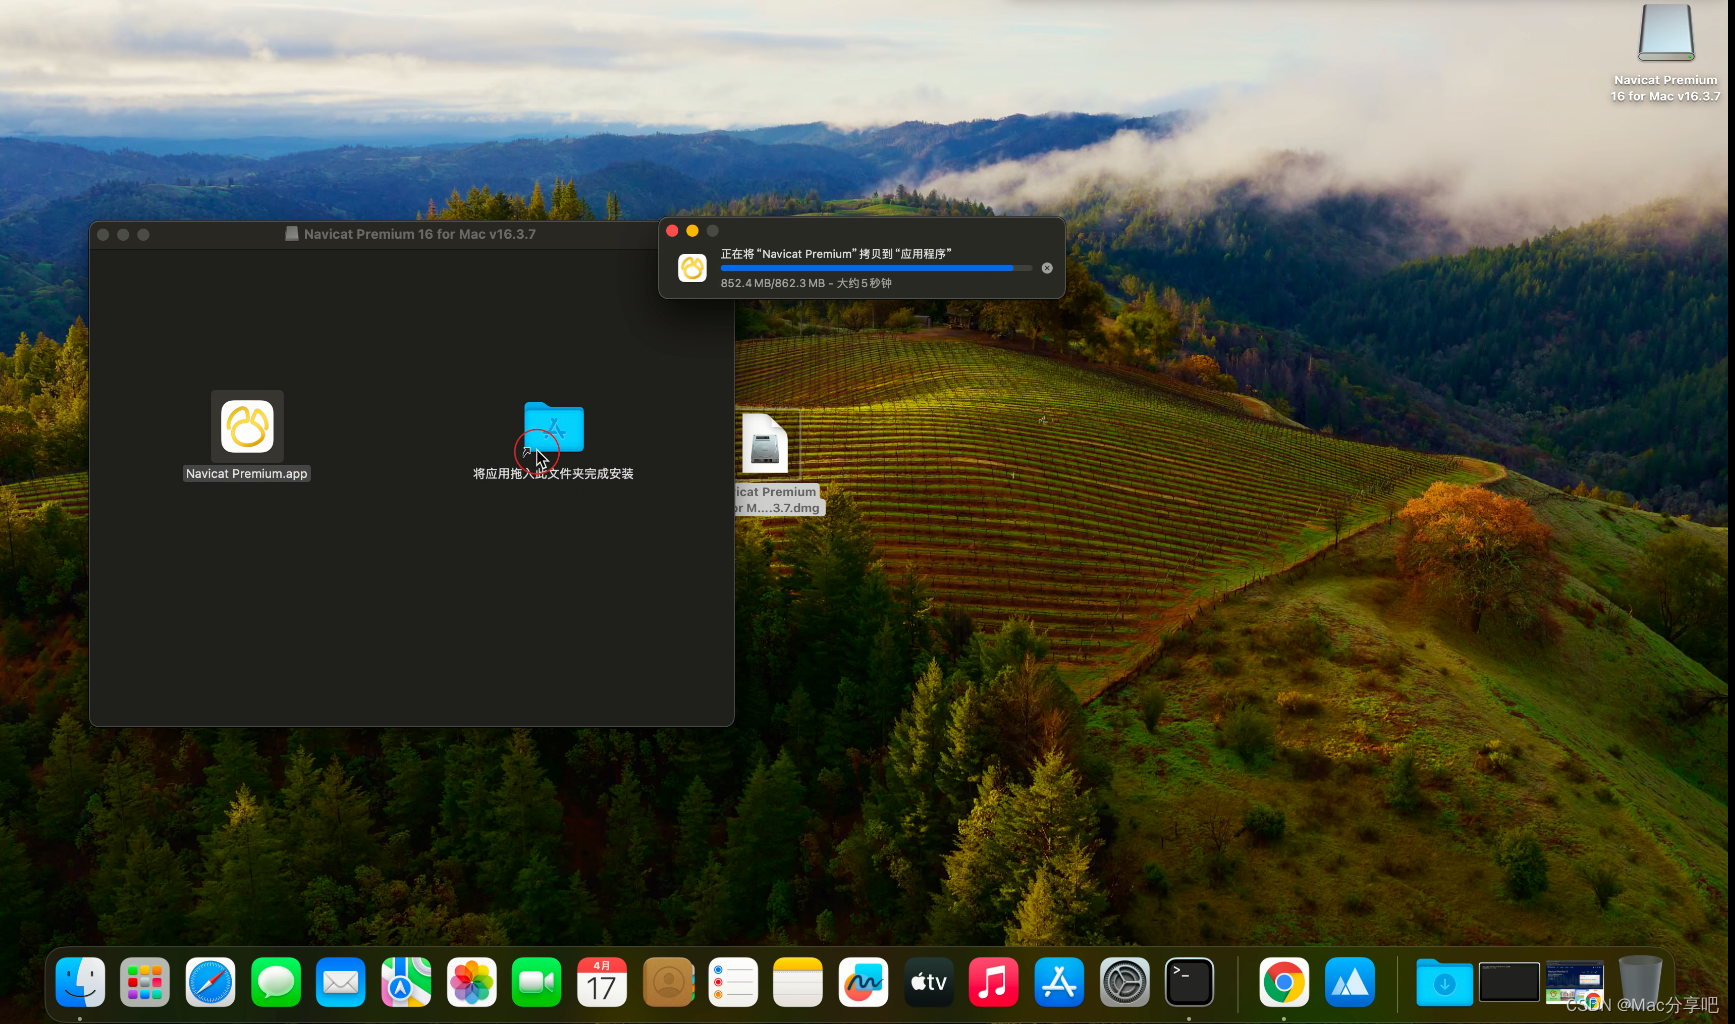Viewport: 1735px width, 1024px height.
Task: Select the Navicat Premium dmg file on desktop
Action: coord(766,444)
